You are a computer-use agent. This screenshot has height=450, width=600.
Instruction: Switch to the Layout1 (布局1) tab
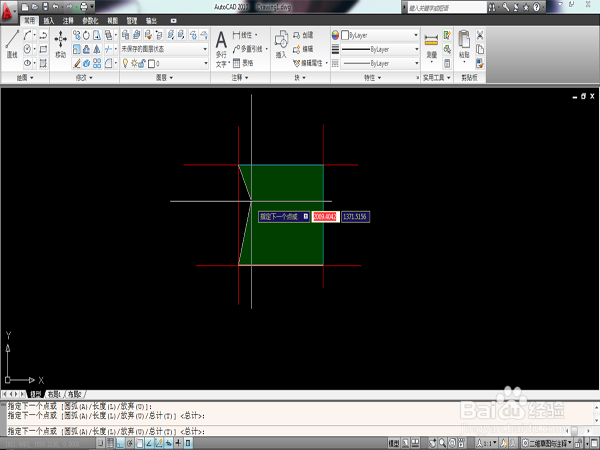tap(54, 394)
